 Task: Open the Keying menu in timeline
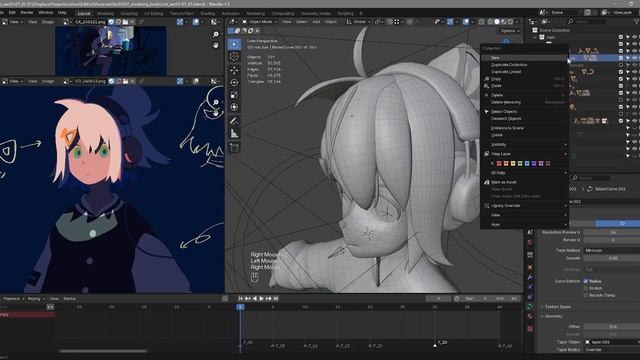click(36, 299)
